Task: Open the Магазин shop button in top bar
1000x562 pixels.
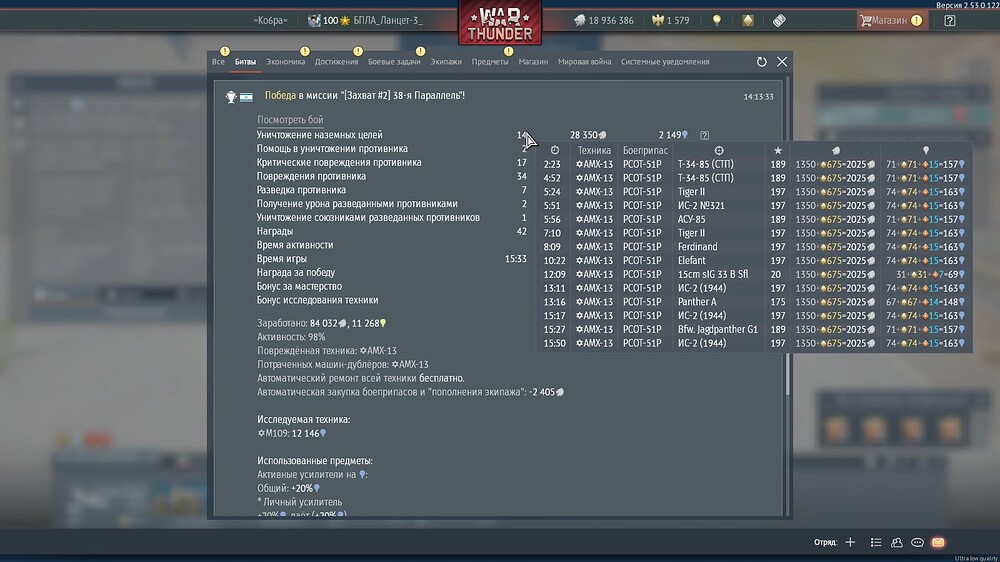Action: coord(886,20)
